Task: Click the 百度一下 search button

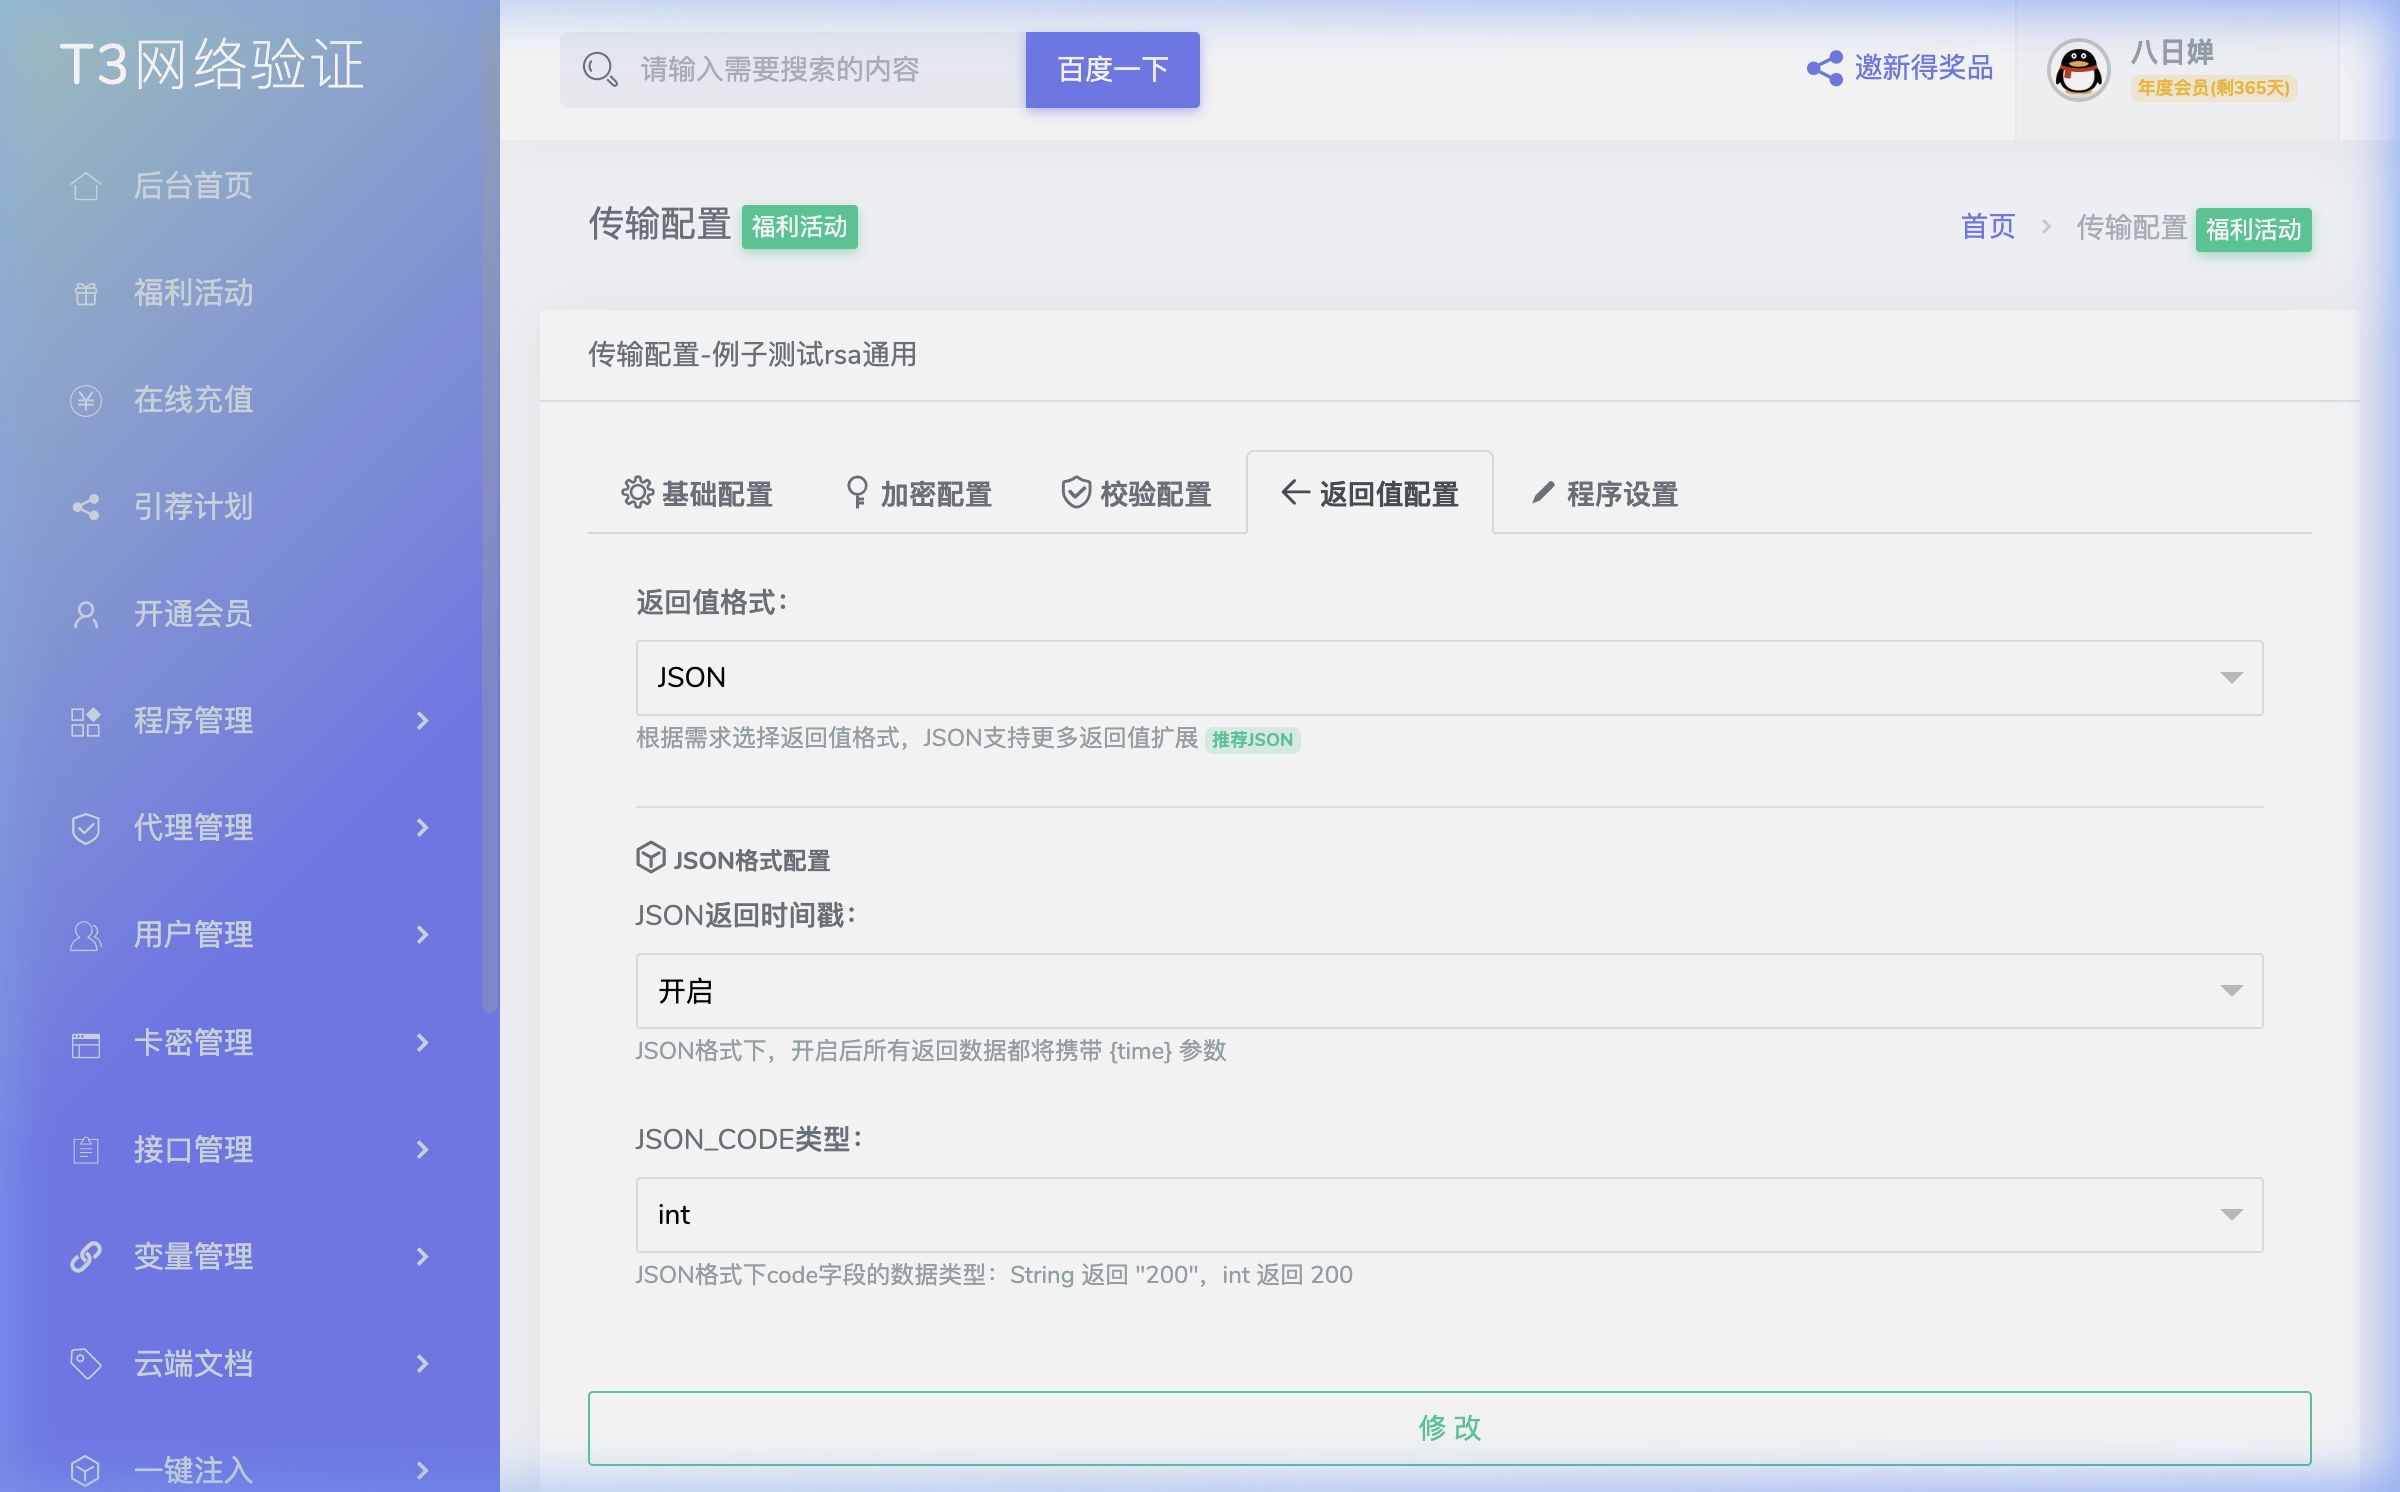Action: pos(1110,69)
